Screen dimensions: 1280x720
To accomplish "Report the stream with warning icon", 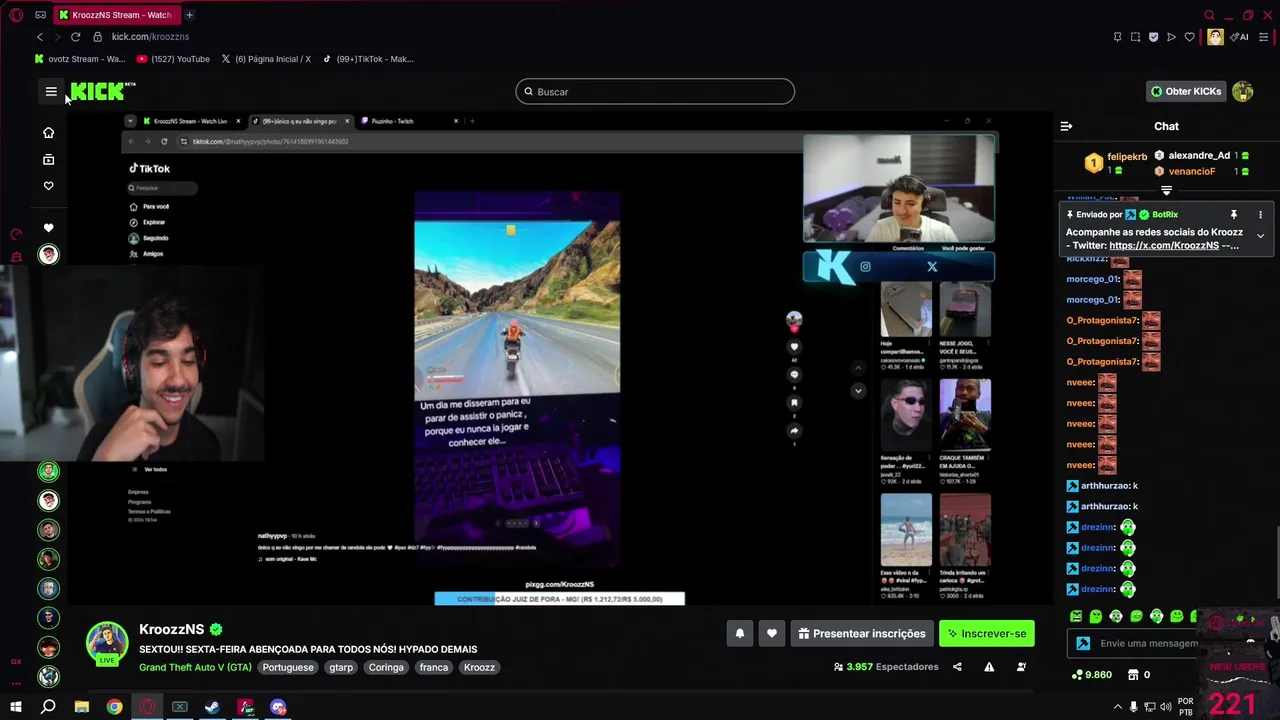I will [989, 667].
